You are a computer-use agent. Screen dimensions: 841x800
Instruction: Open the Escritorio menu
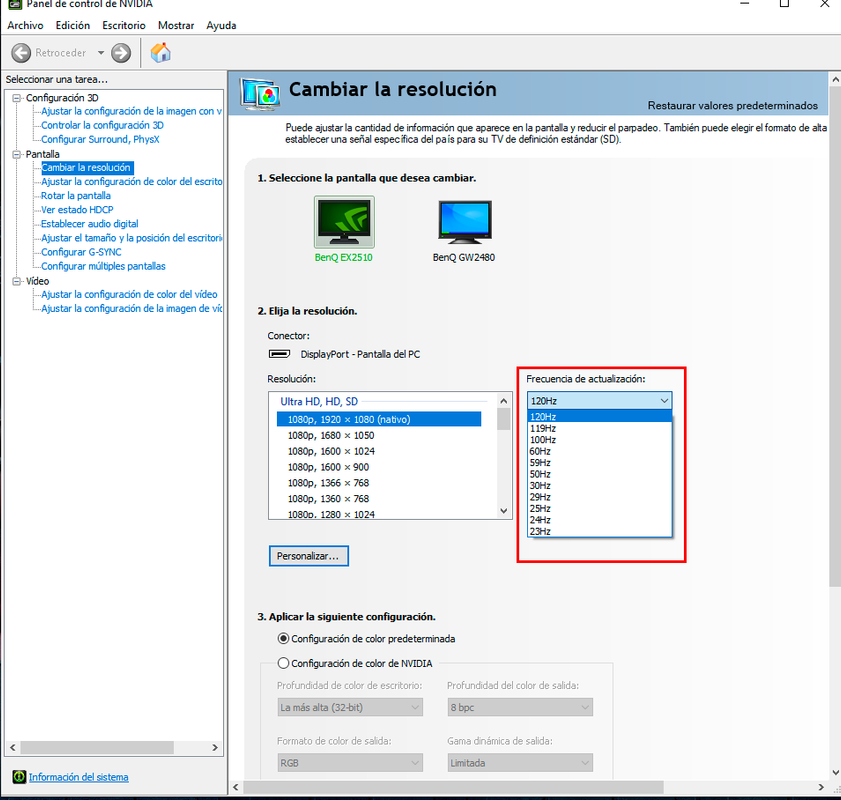(124, 25)
